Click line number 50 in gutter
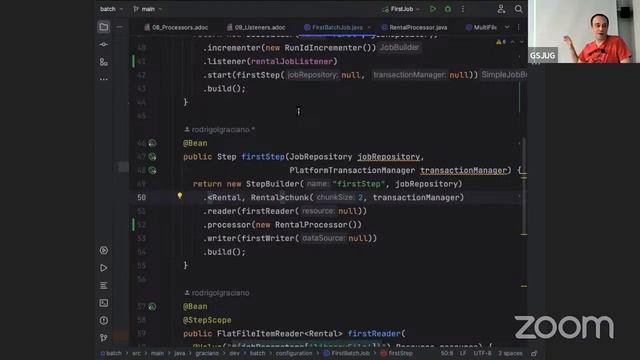Image resolution: width=640 pixels, height=360 pixels. click(142, 198)
